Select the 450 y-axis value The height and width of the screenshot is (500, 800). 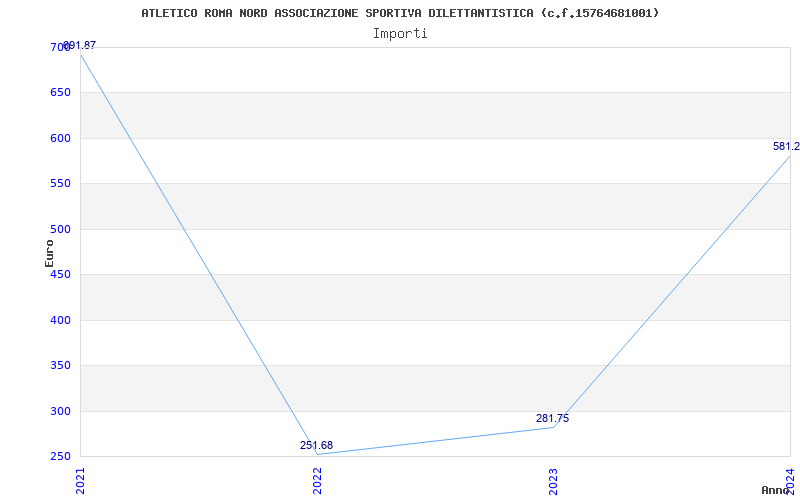(60, 274)
